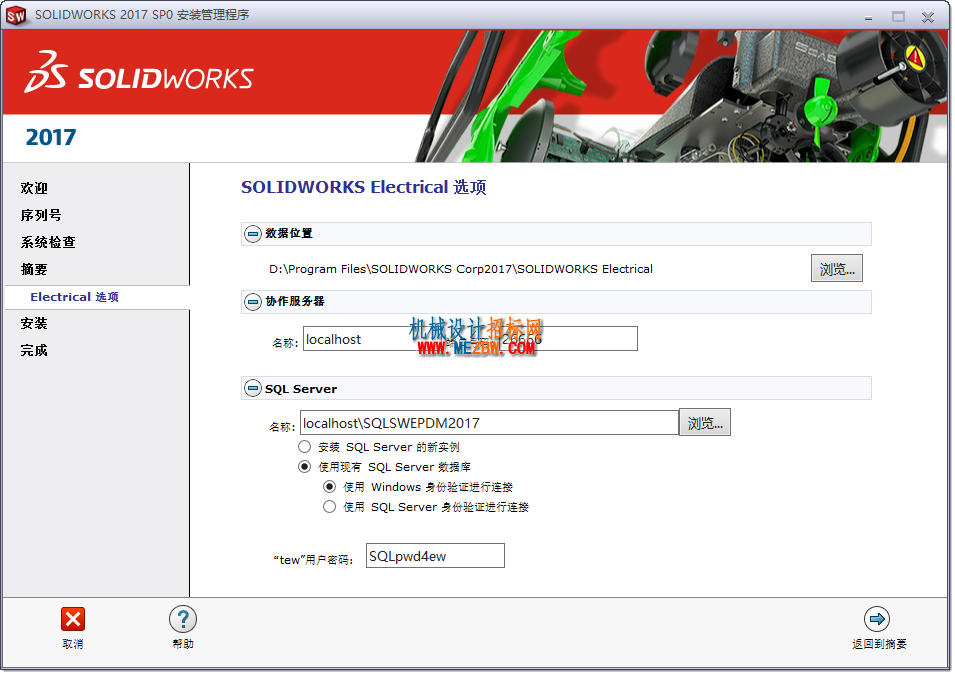
Task: Collapse the SQL Server section
Action: 253,389
